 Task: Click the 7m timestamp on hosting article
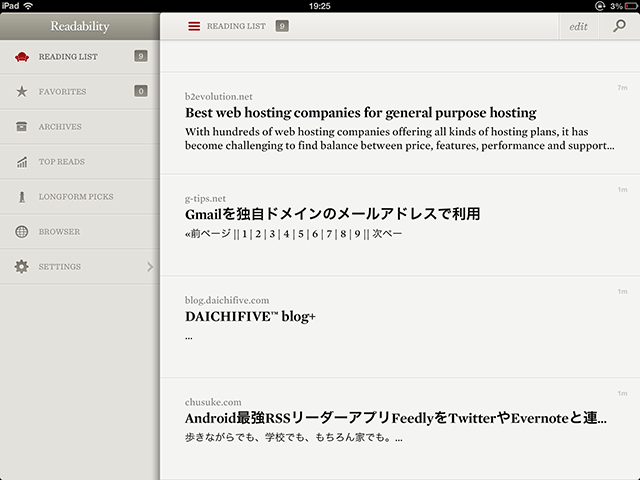click(x=622, y=88)
